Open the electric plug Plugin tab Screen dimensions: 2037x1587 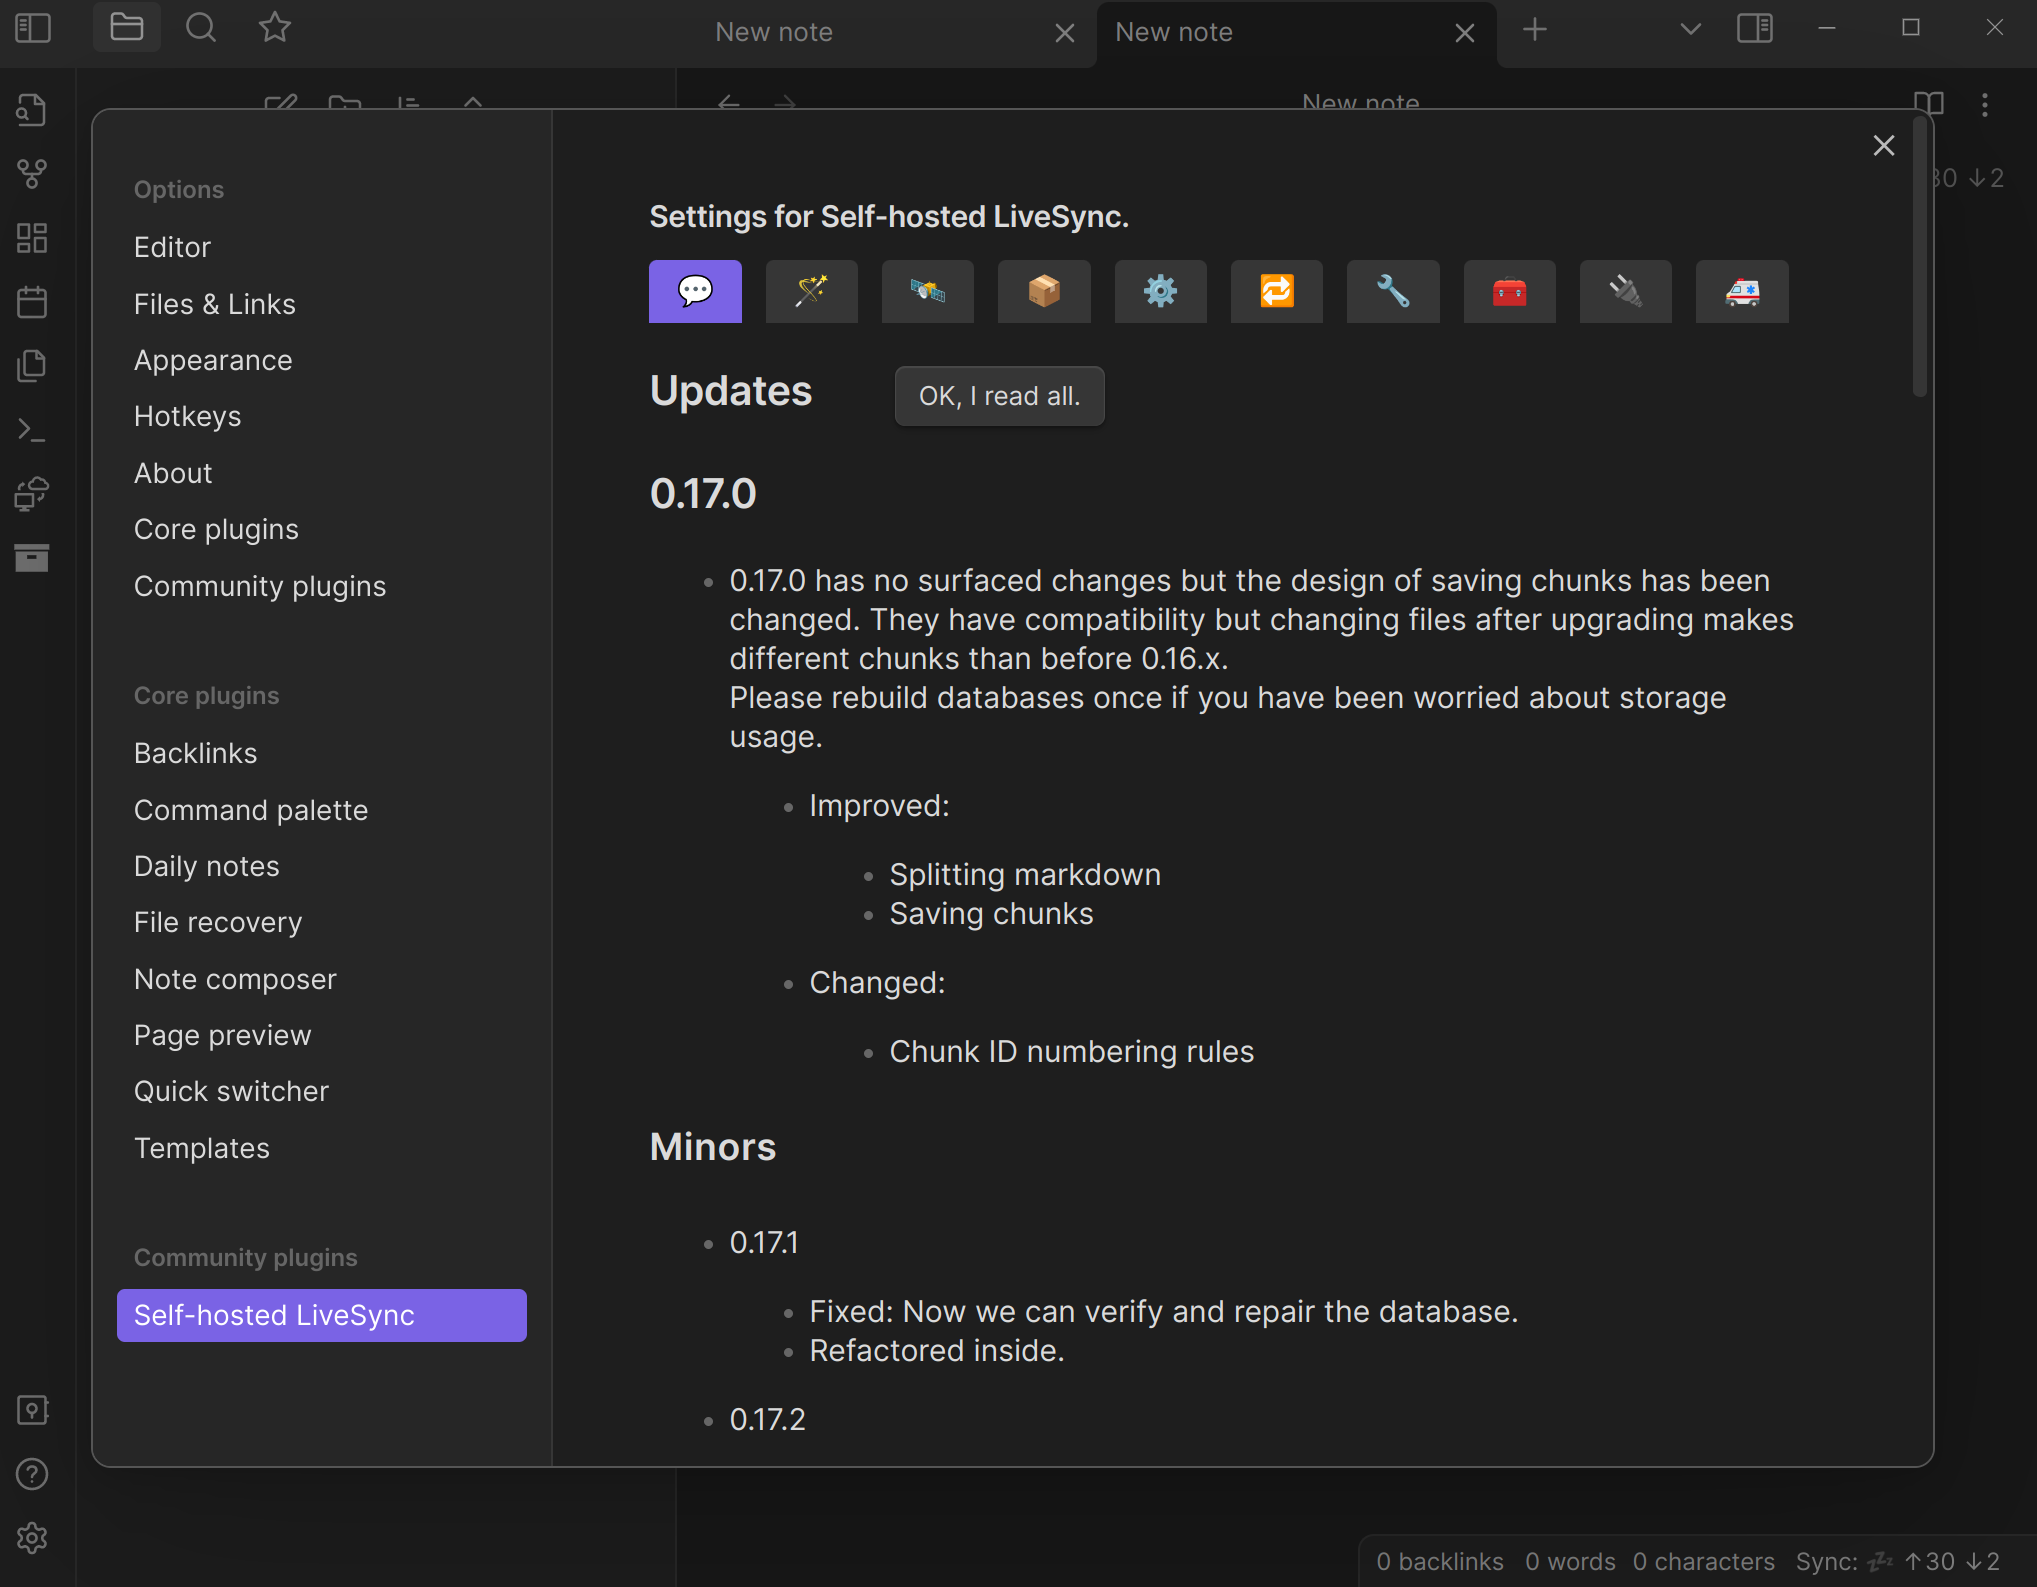[x=1625, y=291]
